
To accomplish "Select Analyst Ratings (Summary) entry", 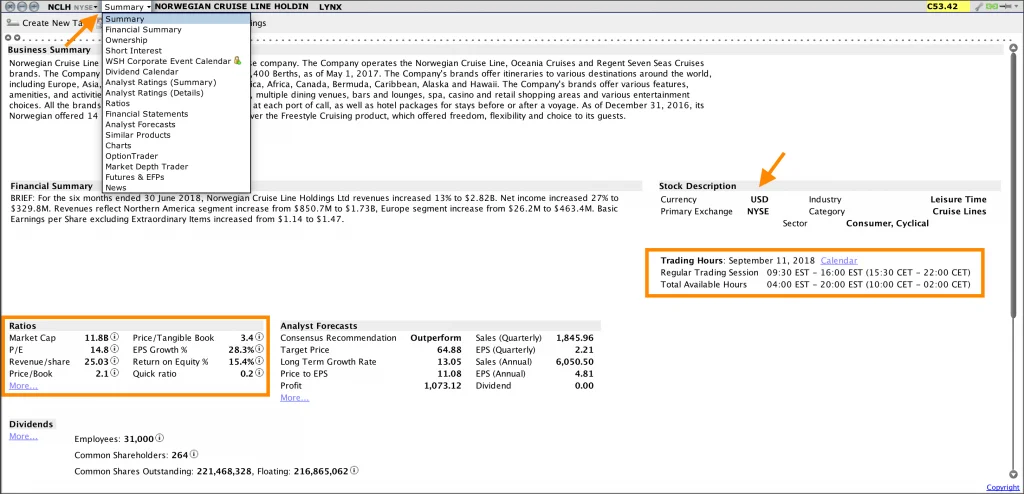I will (176, 82).
